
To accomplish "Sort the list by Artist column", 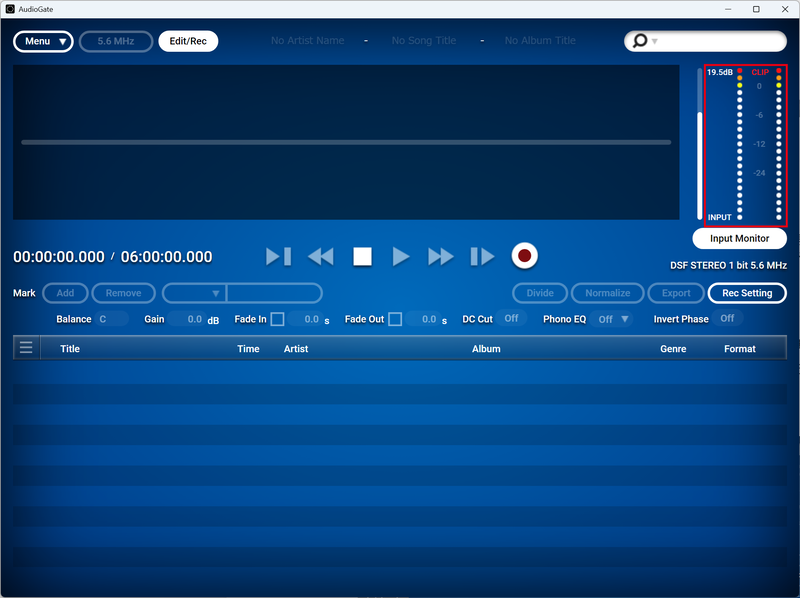I will 296,348.
